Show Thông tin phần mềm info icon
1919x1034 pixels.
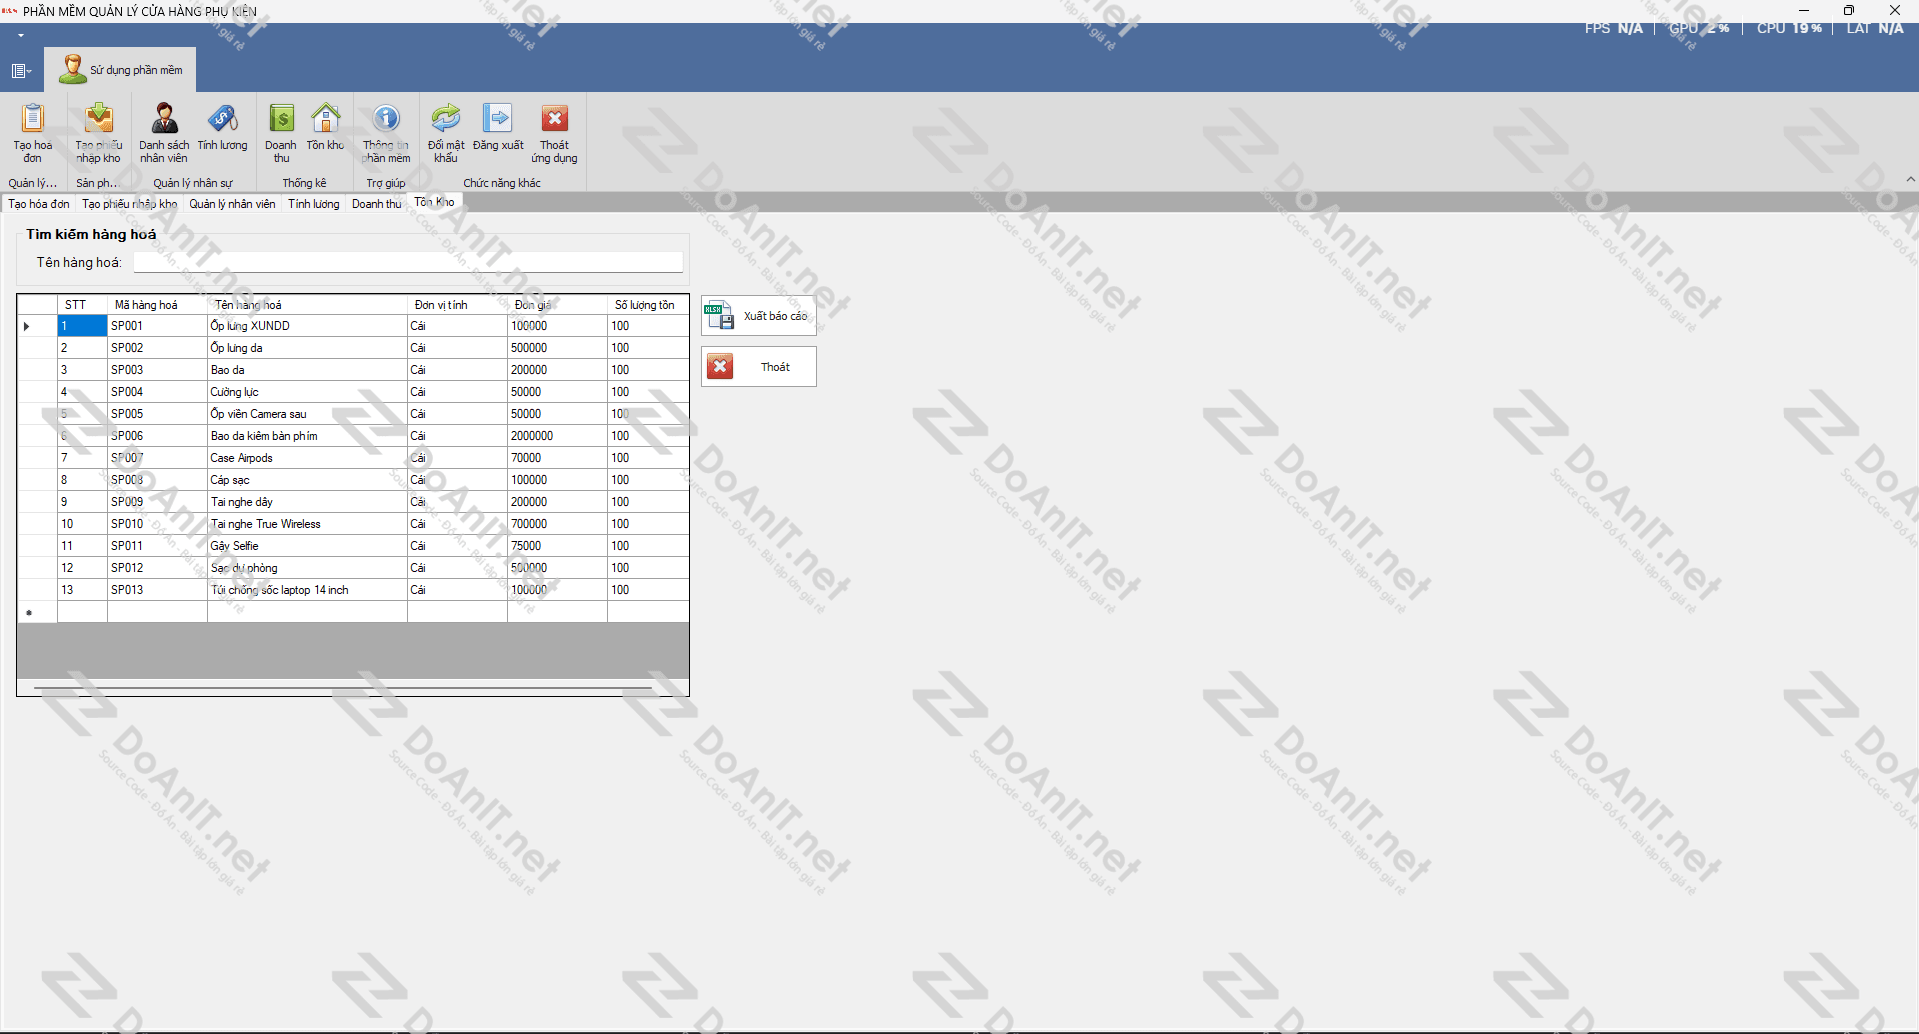[386, 133]
